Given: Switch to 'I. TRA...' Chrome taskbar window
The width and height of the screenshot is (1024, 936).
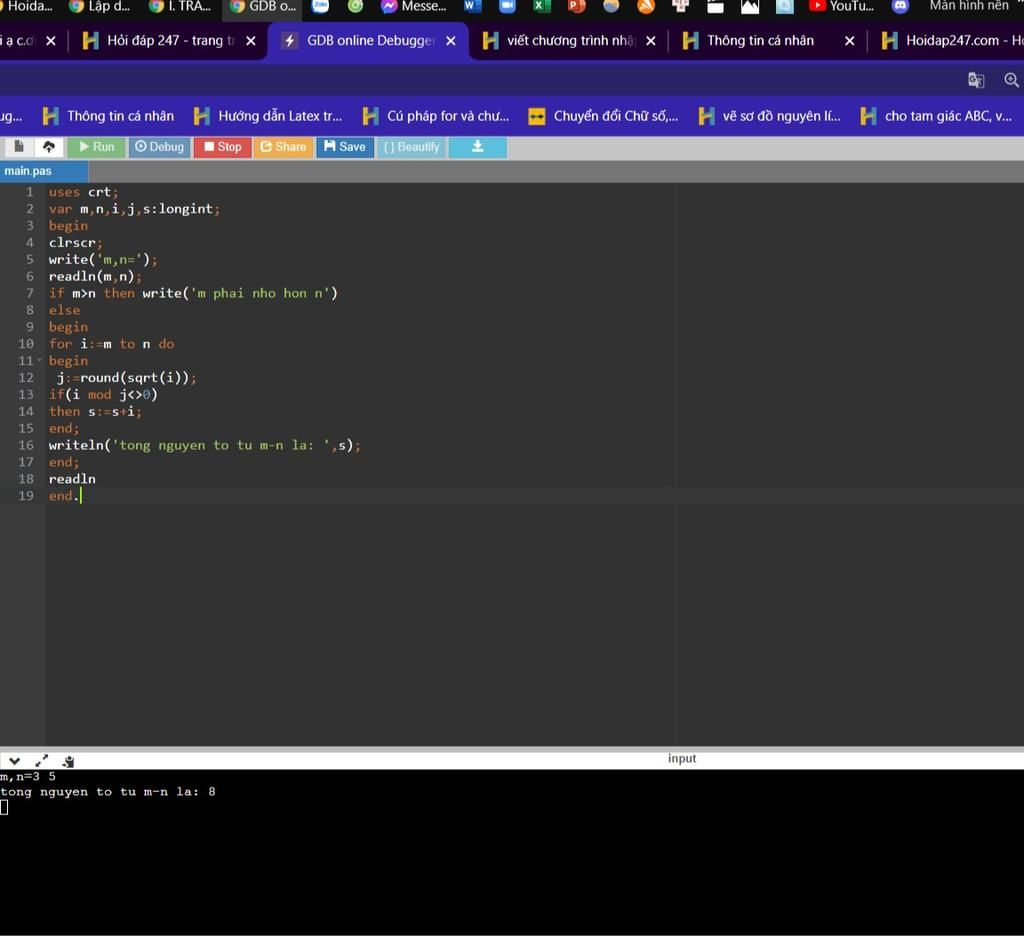Looking at the screenshot, I should (180, 6).
